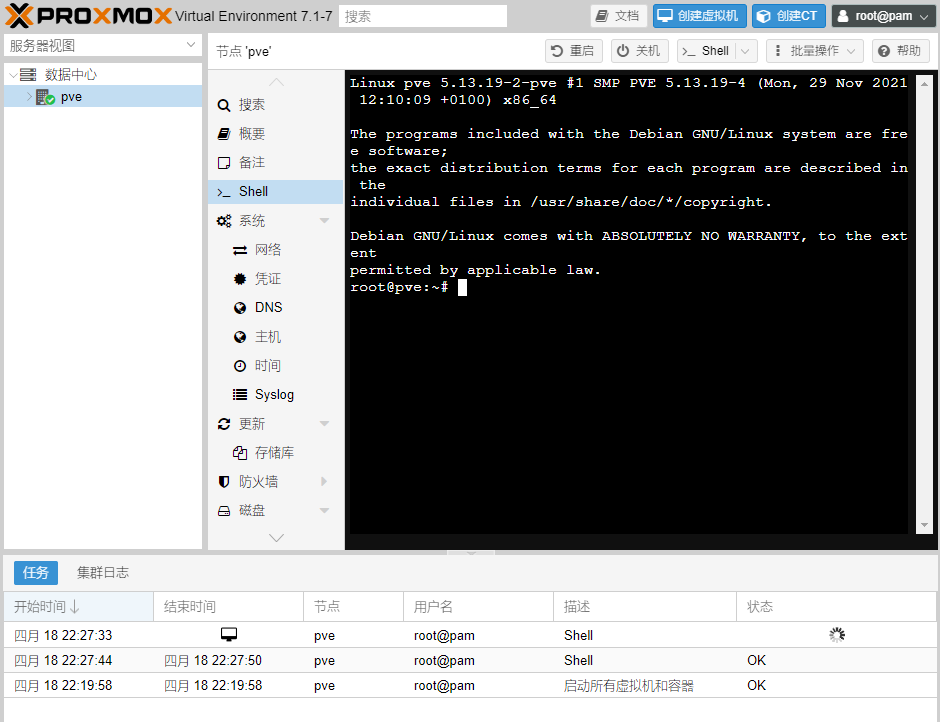This screenshot has height=722, width=940.
Task: Click terminal scrollbar up arrow
Action: pos(924,84)
